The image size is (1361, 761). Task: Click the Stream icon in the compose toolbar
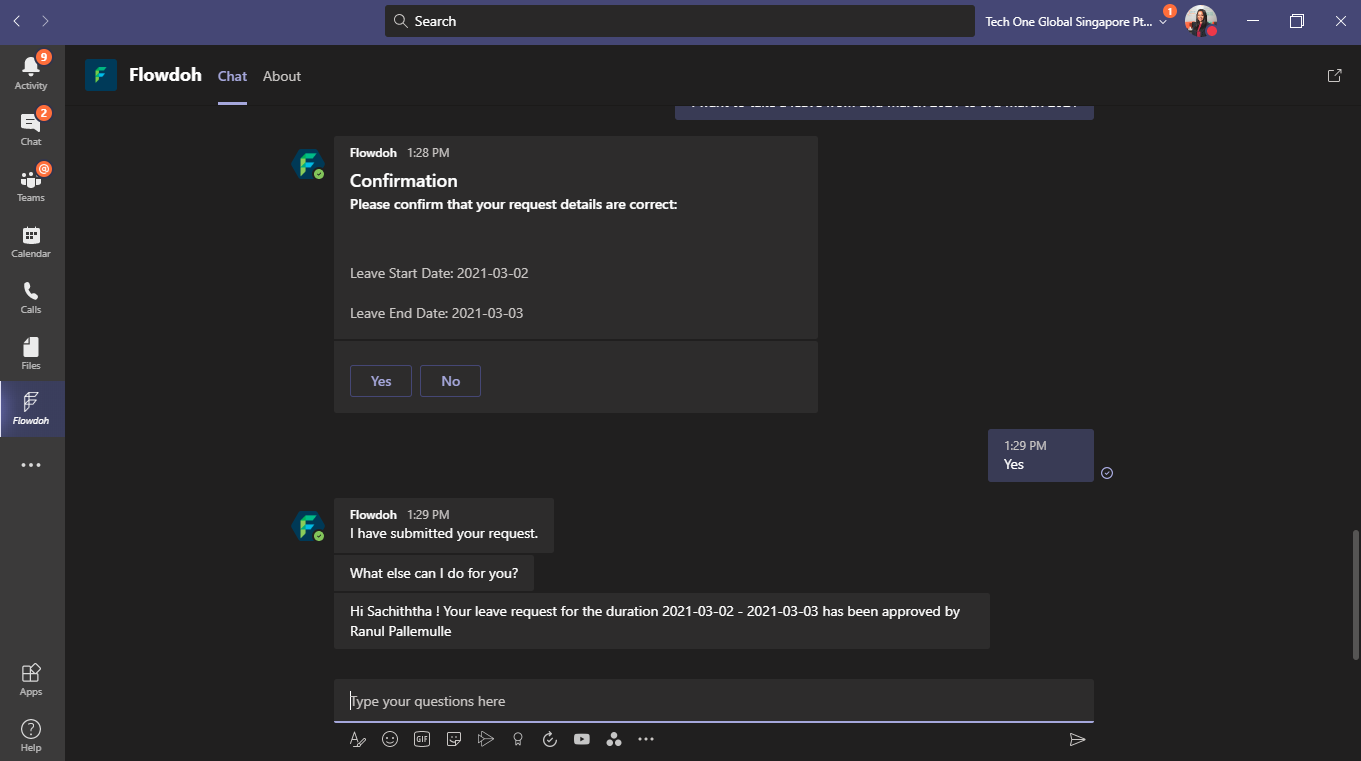[486, 739]
